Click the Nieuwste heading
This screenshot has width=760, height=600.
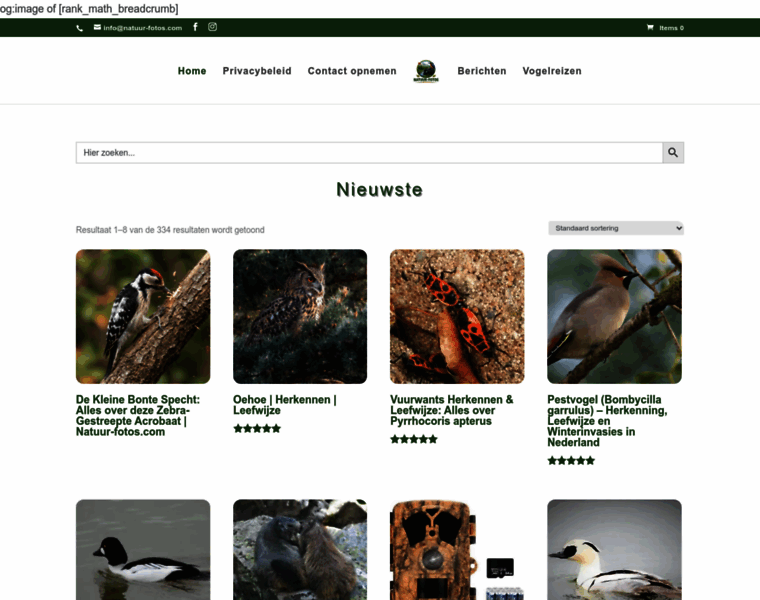pyautogui.click(x=380, y=190)
